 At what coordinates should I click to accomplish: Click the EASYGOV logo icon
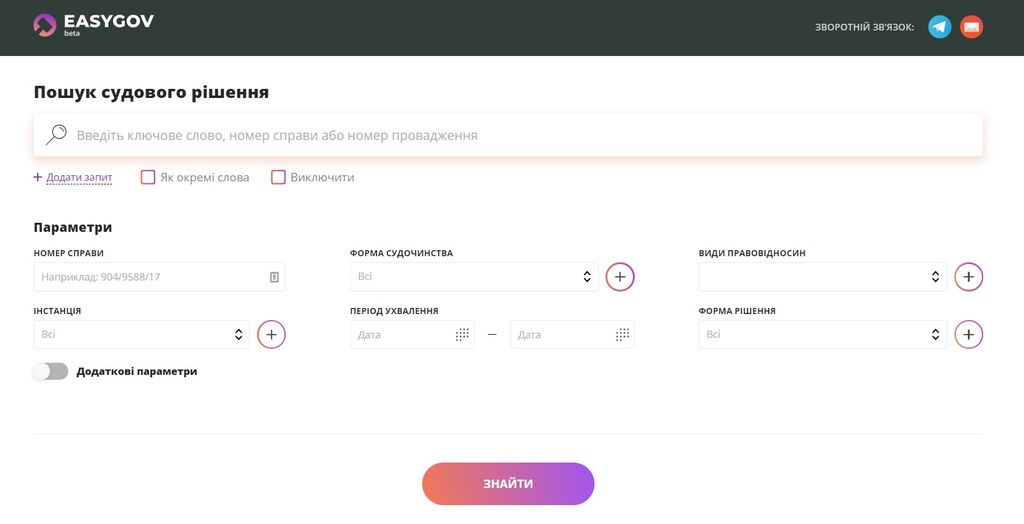click(45, 25)
